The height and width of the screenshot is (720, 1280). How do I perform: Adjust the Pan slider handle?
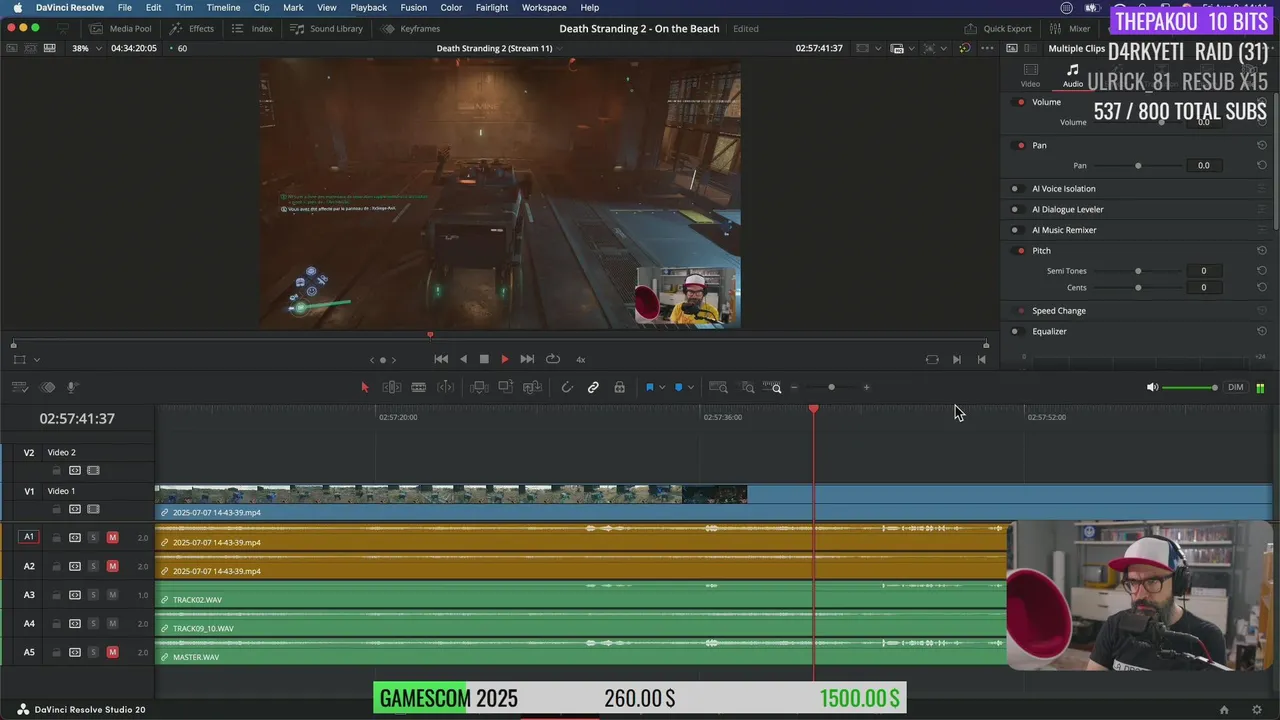[1138, 165]
